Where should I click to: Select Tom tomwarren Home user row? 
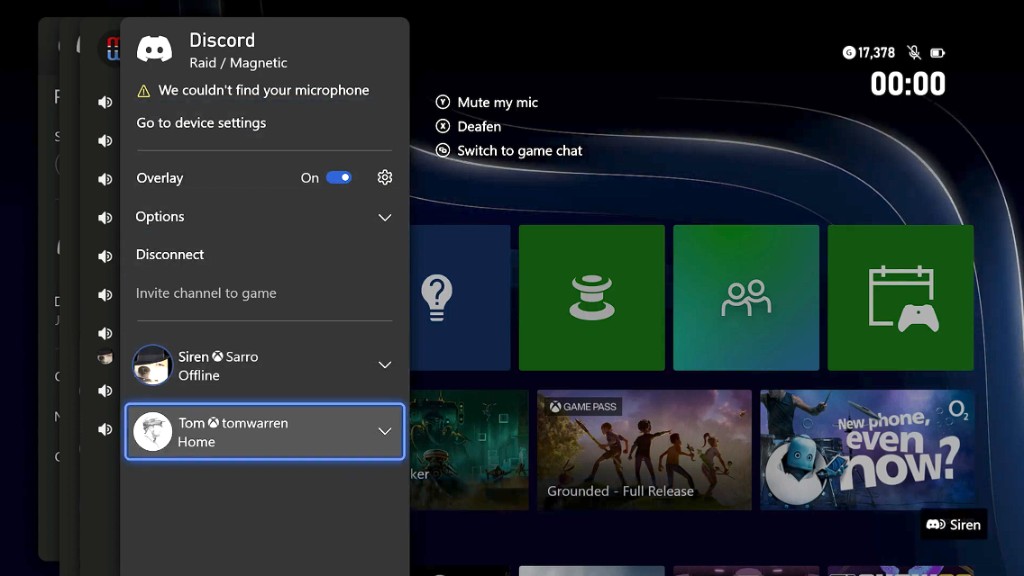point(264,432)
